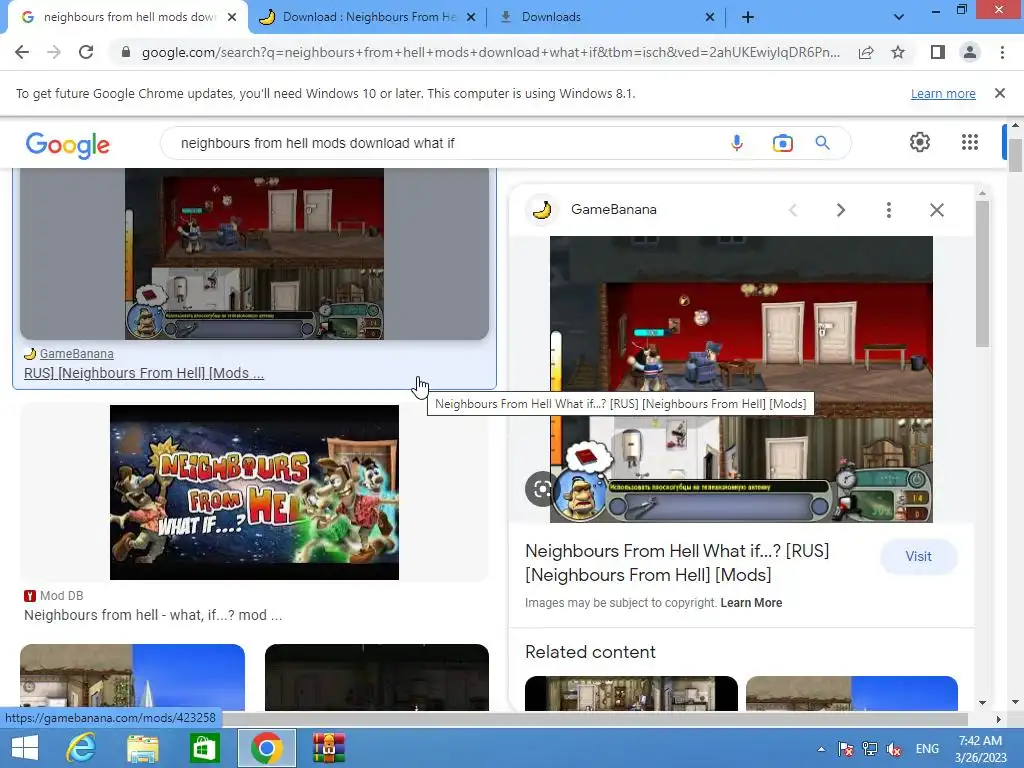Open the Chrome three-dot menu
The image size is (1024, 768).
pos(1002,52)
